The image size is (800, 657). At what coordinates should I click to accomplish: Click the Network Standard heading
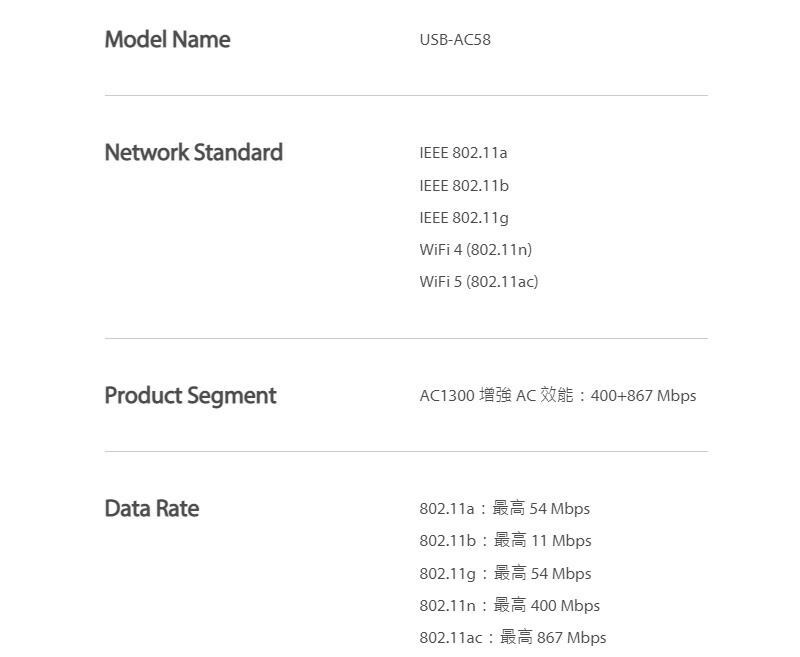[x=193, y=153]
